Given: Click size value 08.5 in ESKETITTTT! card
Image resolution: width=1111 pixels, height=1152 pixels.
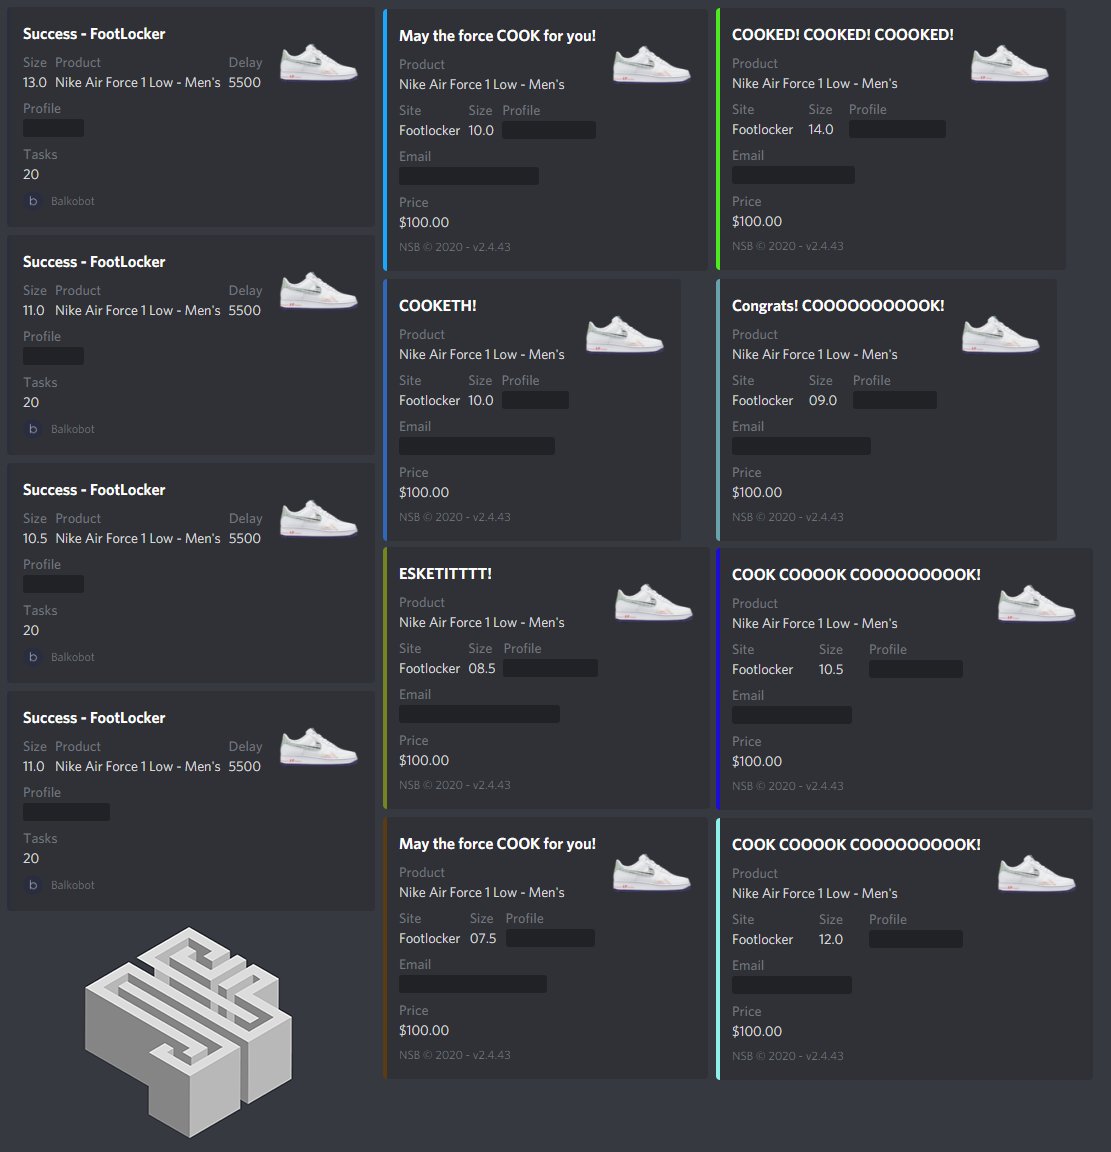Looking at the screenshot, I should tap(482, 669).
